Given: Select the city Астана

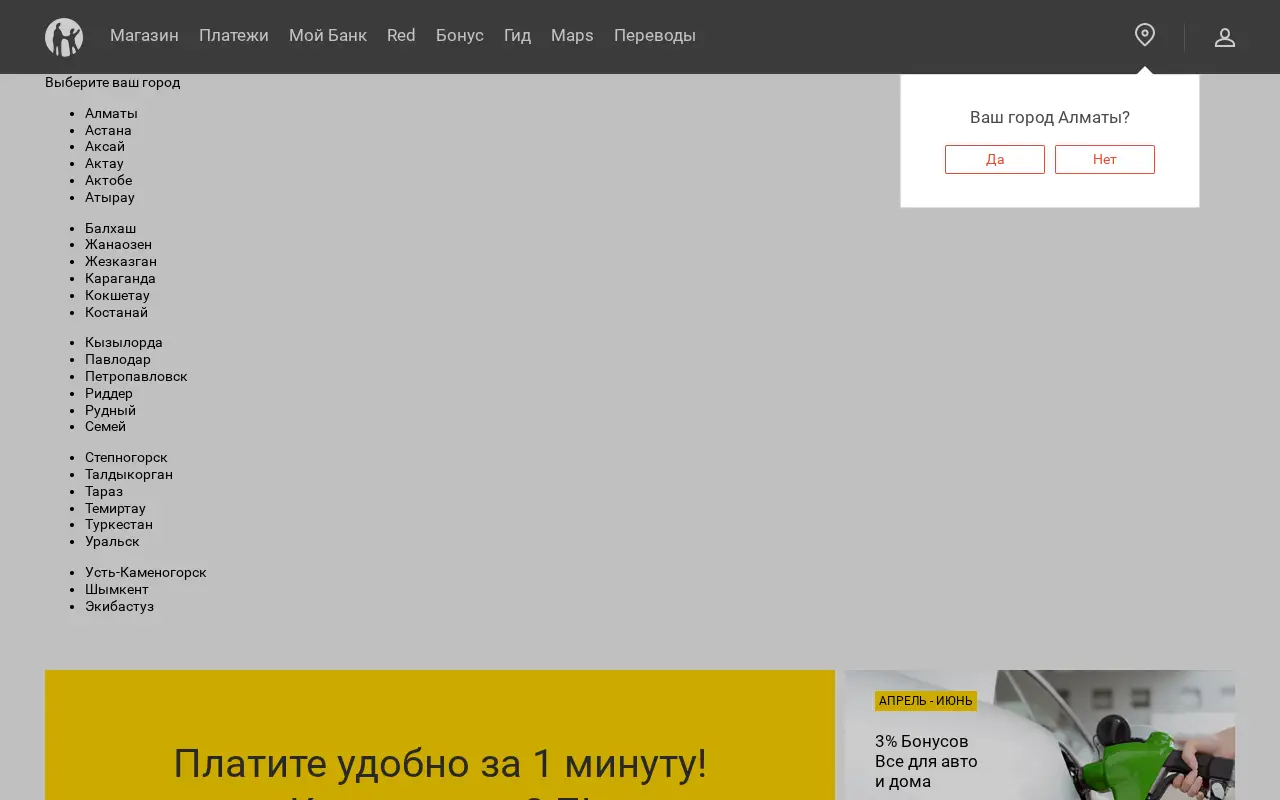Looking at the screenshot, I should coord(108,130).
